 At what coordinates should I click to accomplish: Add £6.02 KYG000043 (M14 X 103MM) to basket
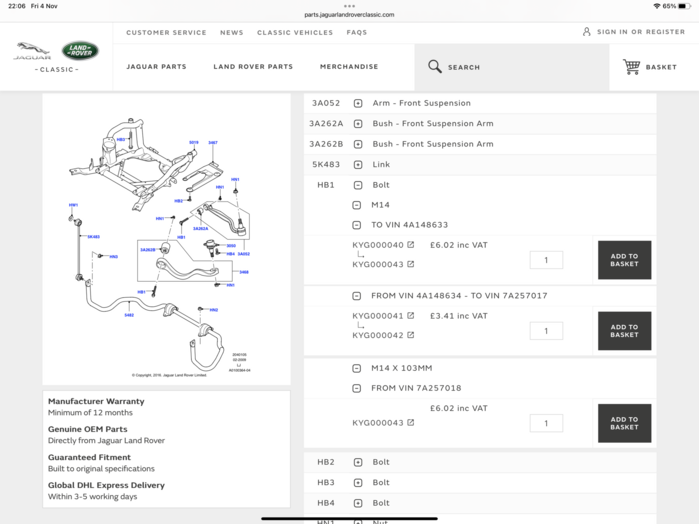[x=624, y=423]
